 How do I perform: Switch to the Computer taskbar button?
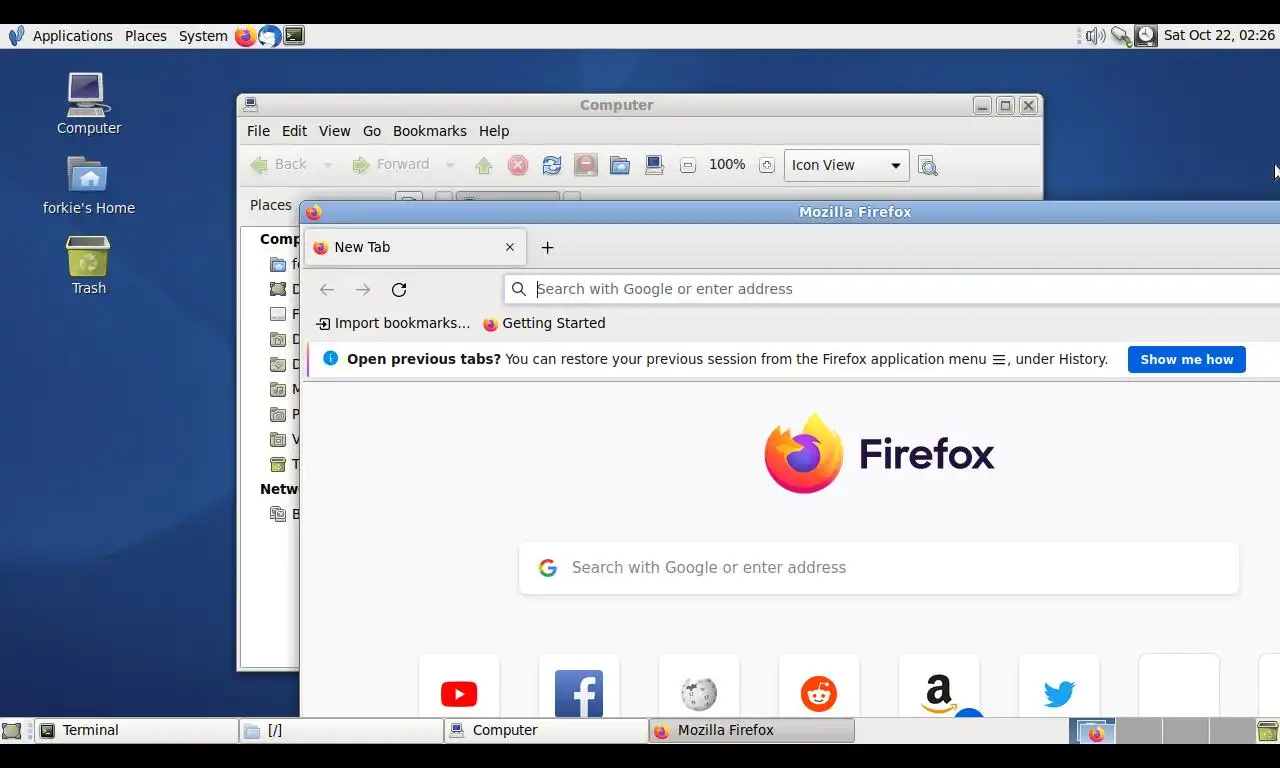coord(547,731)
